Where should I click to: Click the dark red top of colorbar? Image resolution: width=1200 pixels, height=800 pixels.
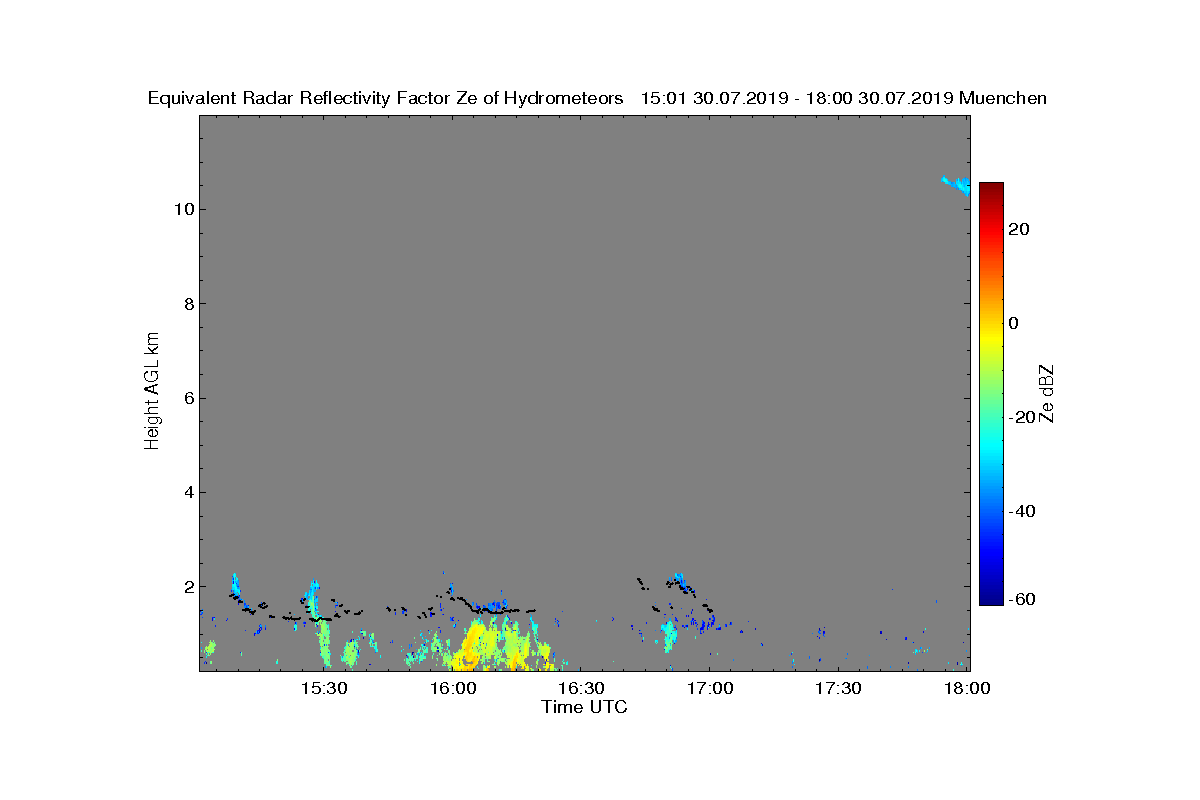click(991, 190)
